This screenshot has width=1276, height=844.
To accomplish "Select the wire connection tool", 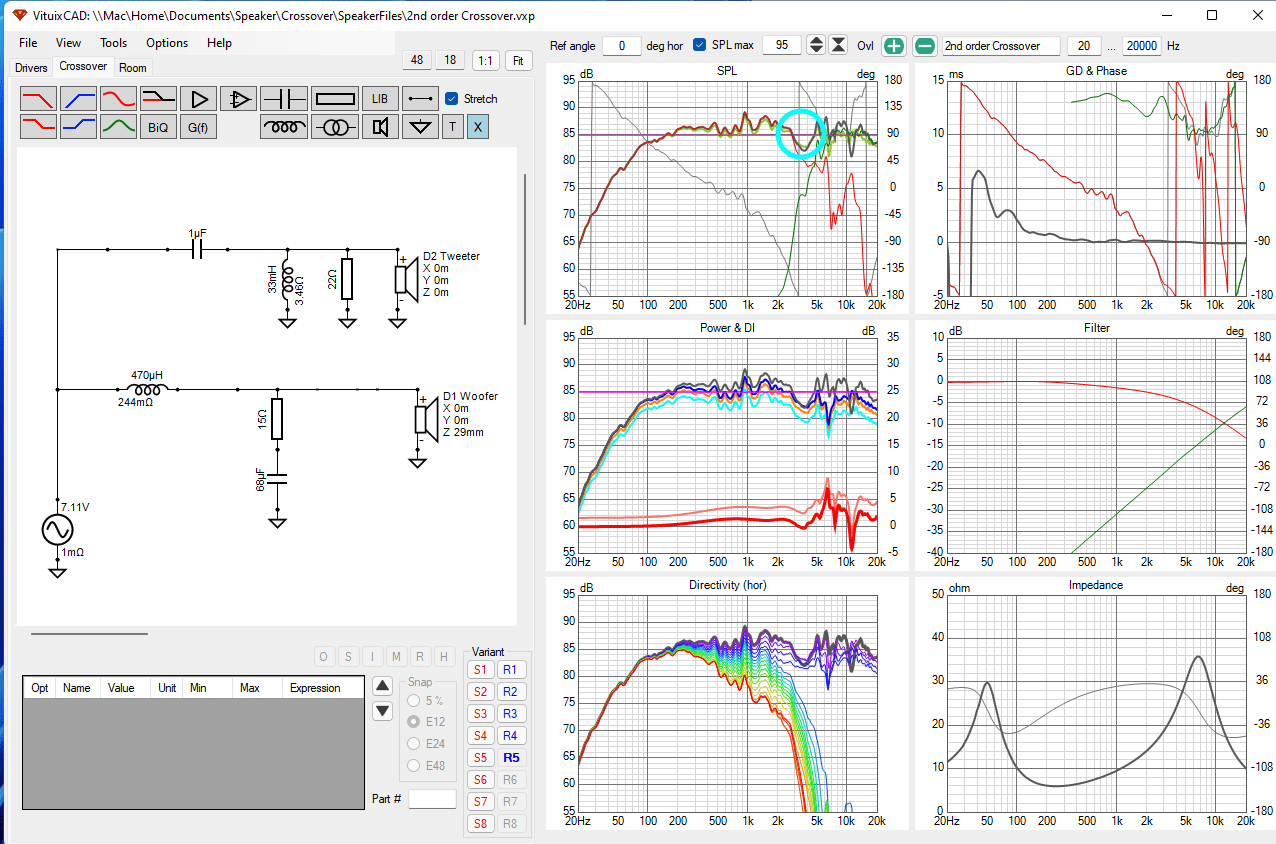I will [x=420, y=98].
